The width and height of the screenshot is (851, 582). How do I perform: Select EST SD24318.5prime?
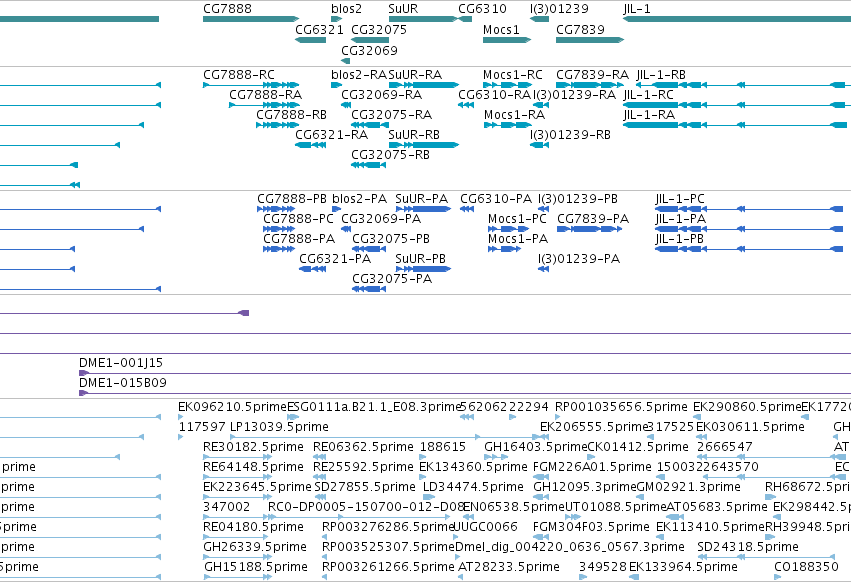tap(748, 547)
